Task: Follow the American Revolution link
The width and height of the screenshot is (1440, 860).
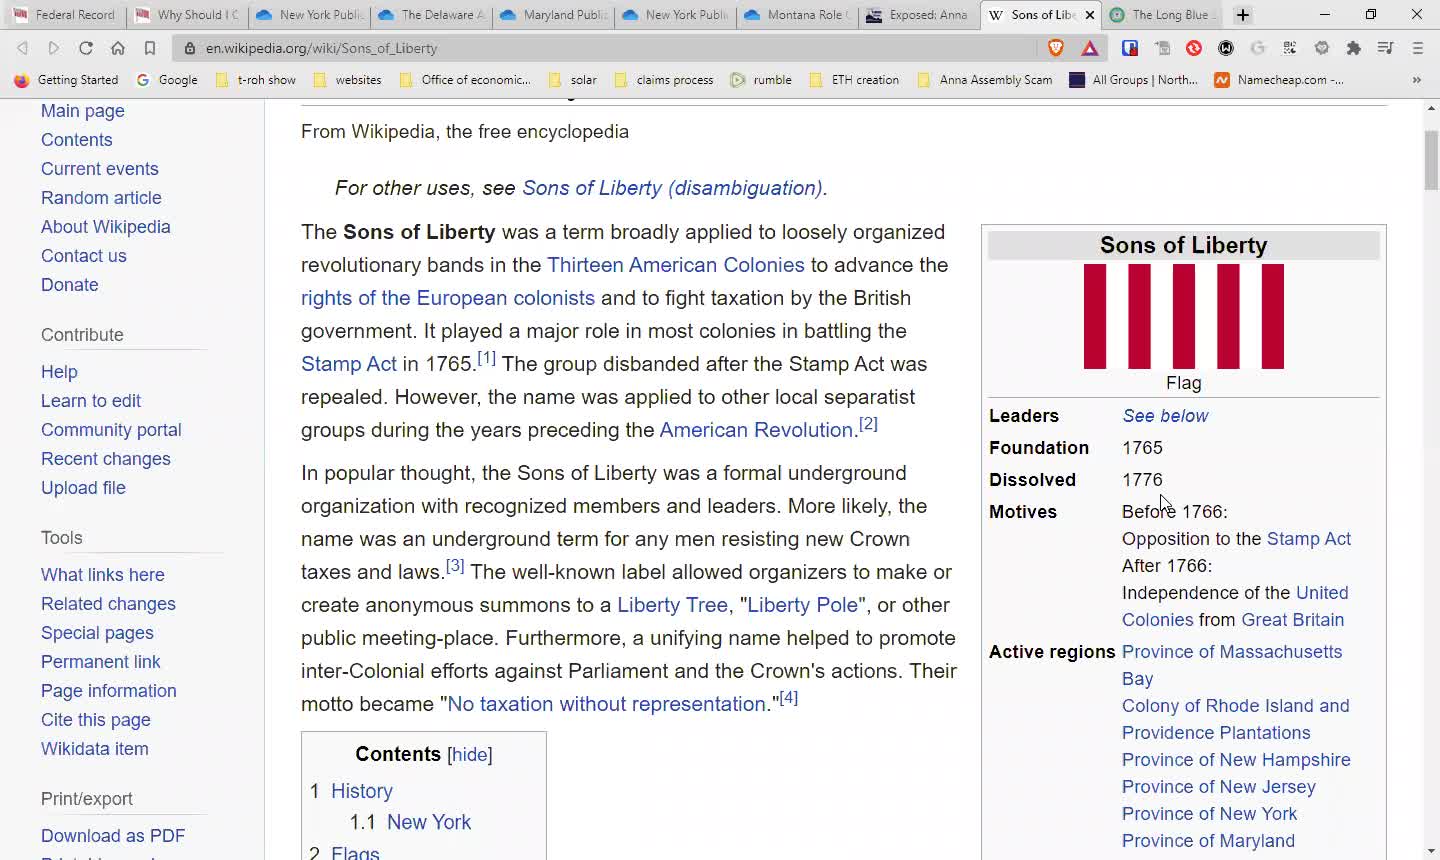Action: click(756, 430)
